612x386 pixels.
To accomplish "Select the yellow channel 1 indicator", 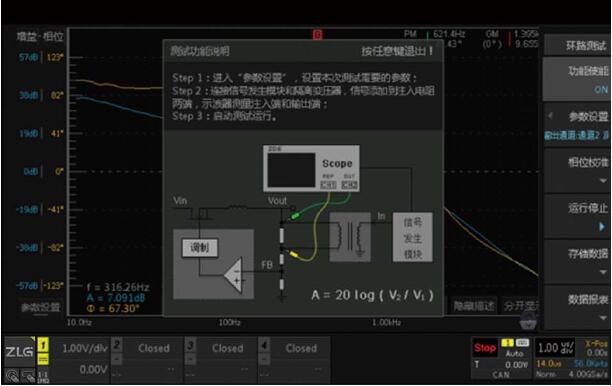I will pyautogui.click(x=43, y=345).
